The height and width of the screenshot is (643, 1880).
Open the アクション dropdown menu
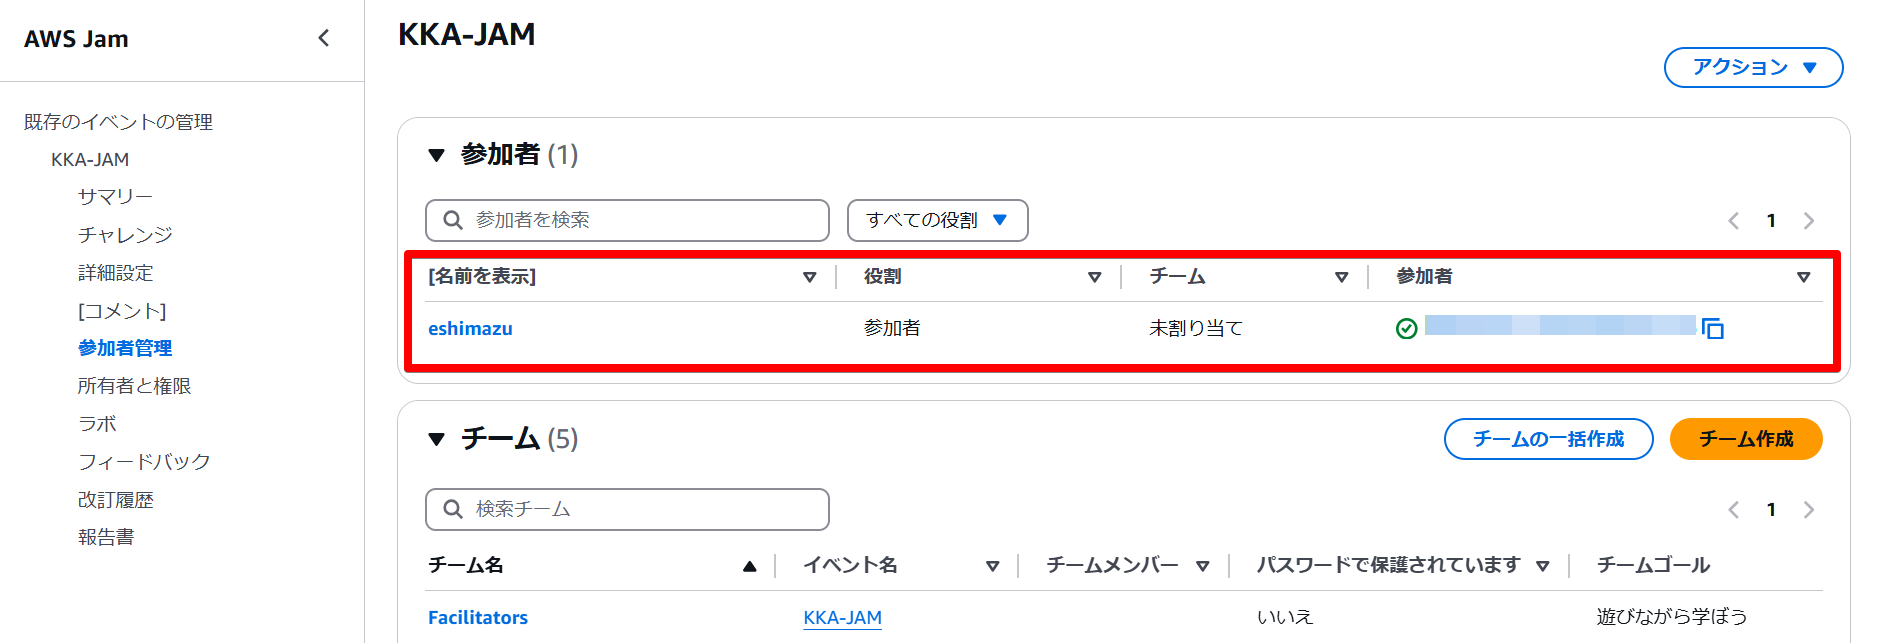[x=1753, y=67]
